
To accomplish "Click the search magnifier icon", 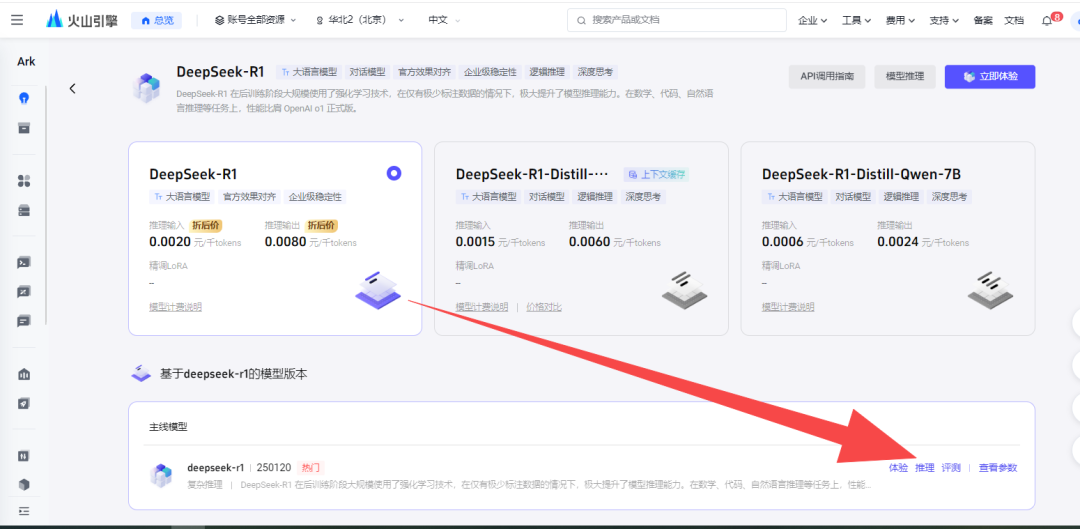I will (x=581, y=21).
